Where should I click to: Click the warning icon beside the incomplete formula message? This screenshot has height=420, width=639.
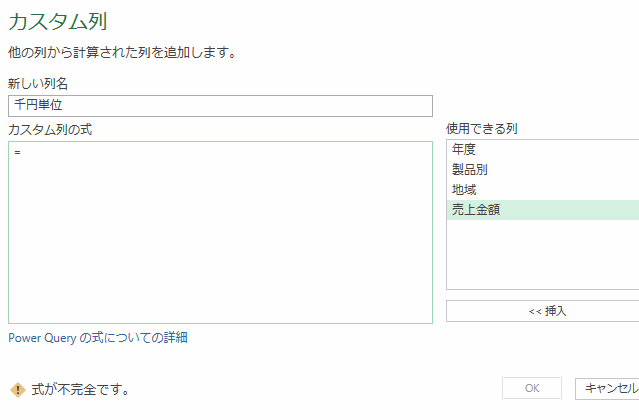pyautogui.click(x=17, y=389)
